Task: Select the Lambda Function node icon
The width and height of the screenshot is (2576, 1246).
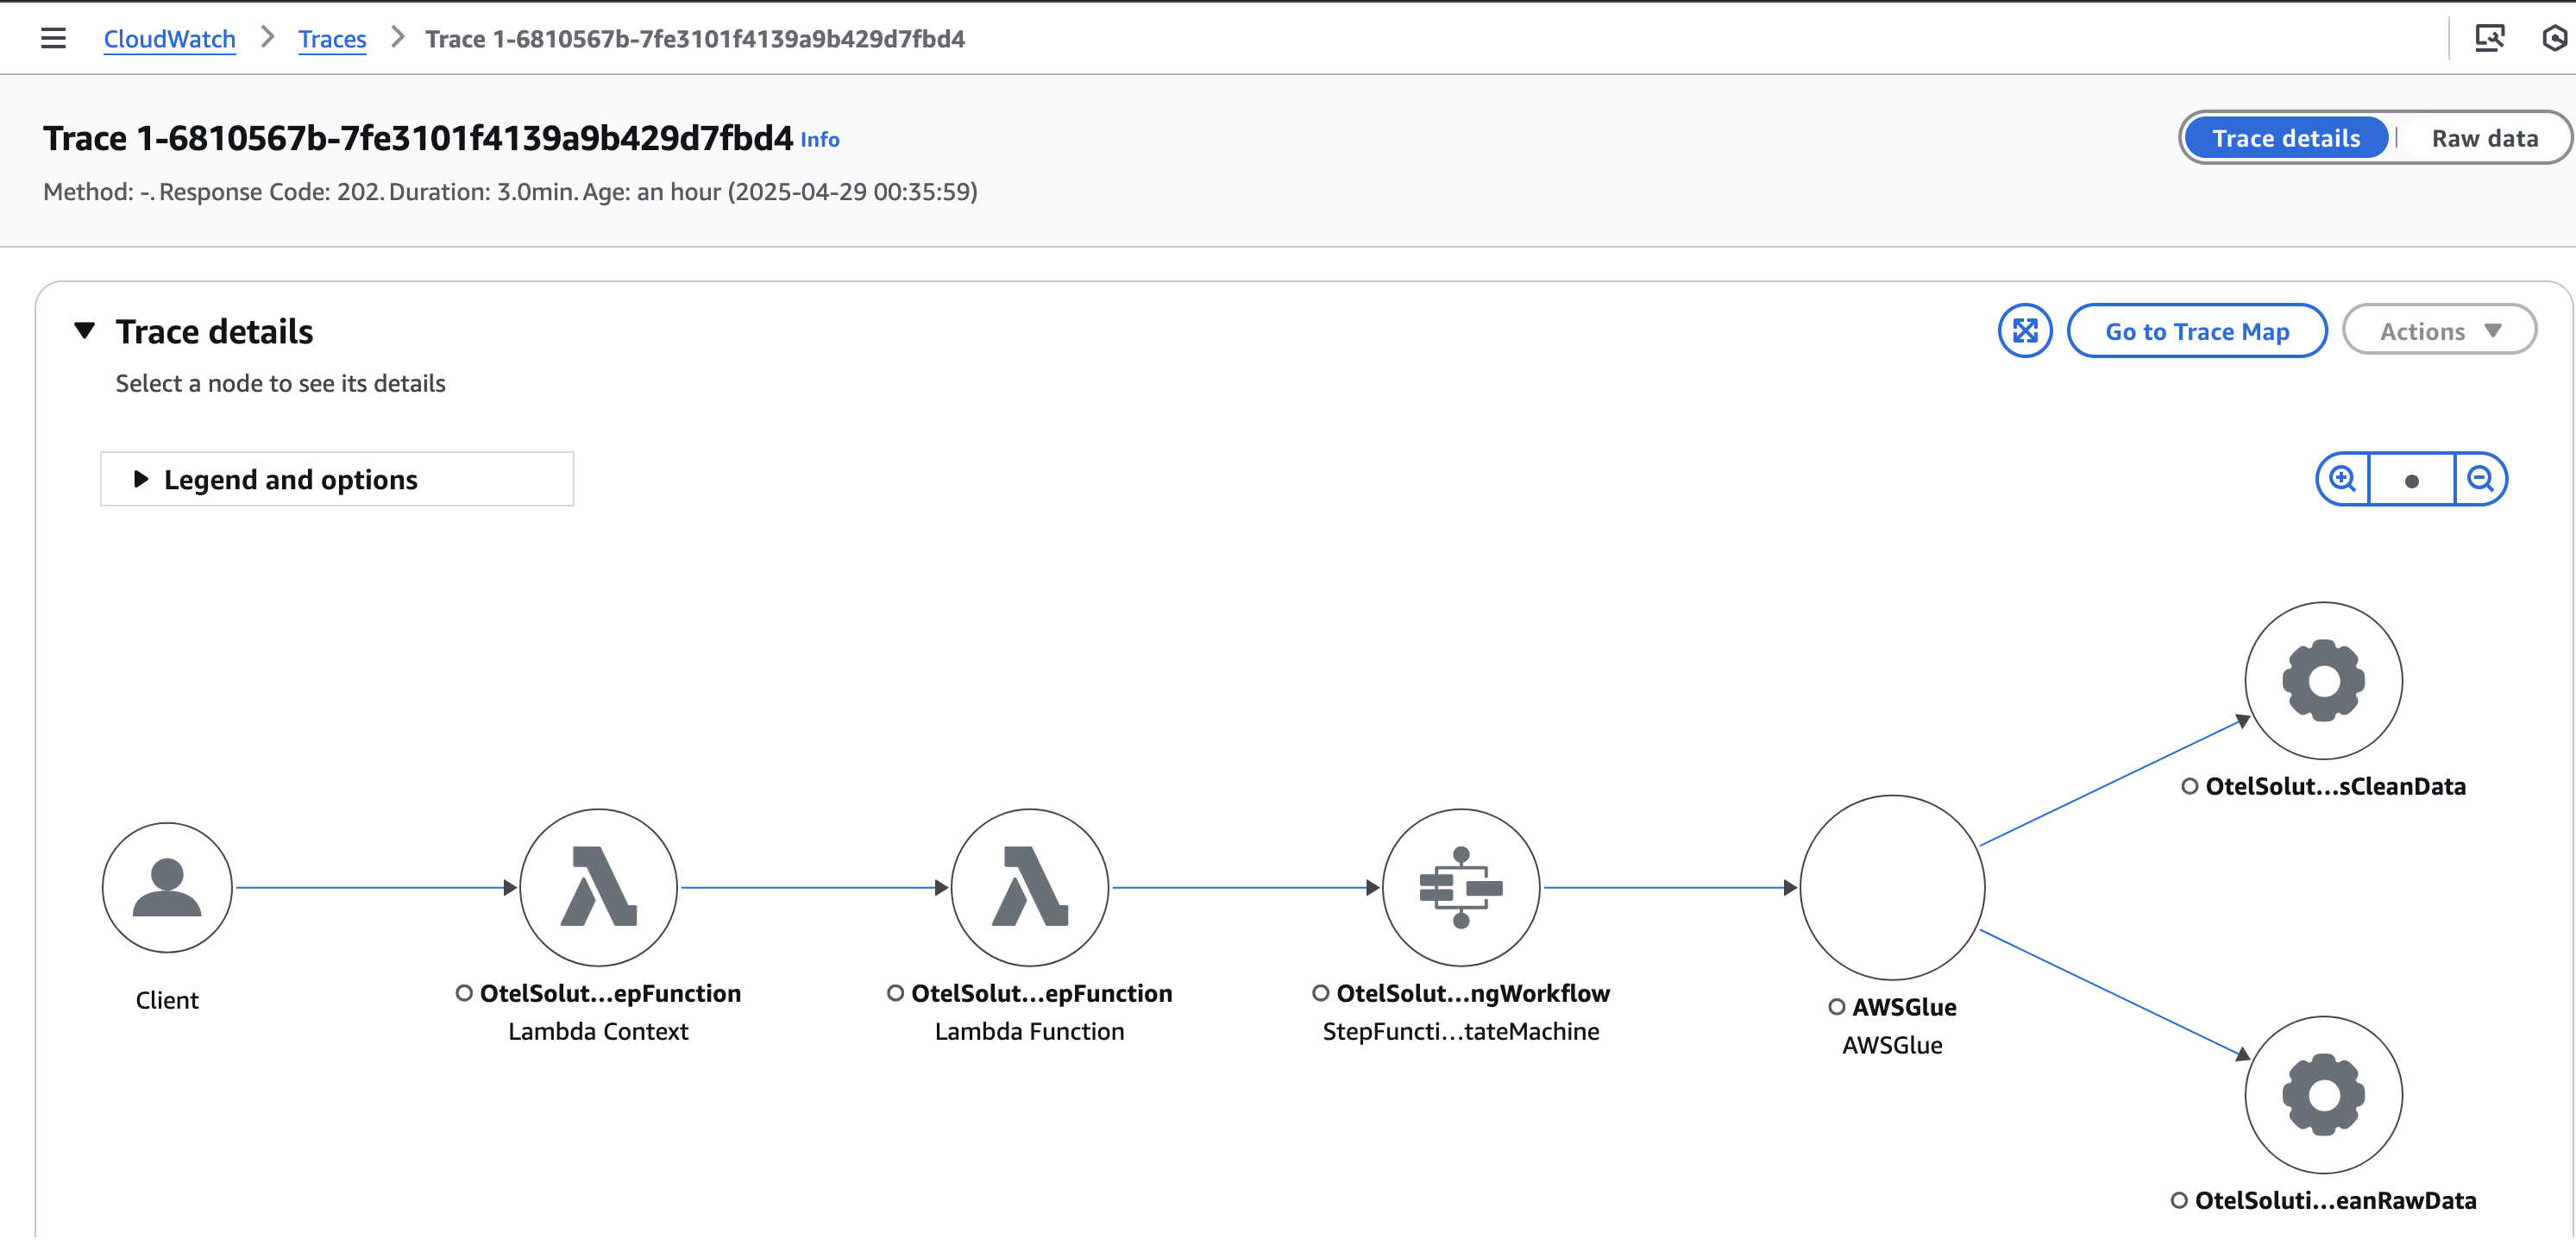Action: coord(1031,887)
